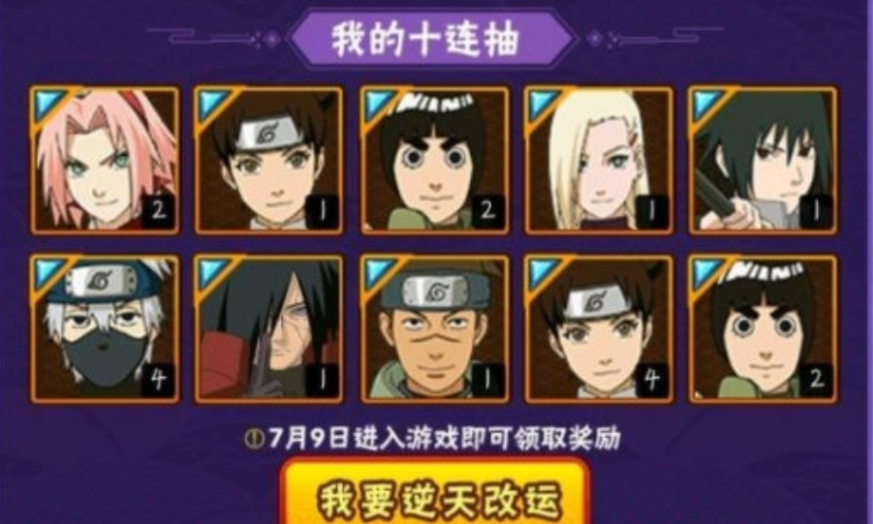Select bottom-row Tenten card with count 4
The width and height of the screenshot is (873, 524).
pos(599,329)
